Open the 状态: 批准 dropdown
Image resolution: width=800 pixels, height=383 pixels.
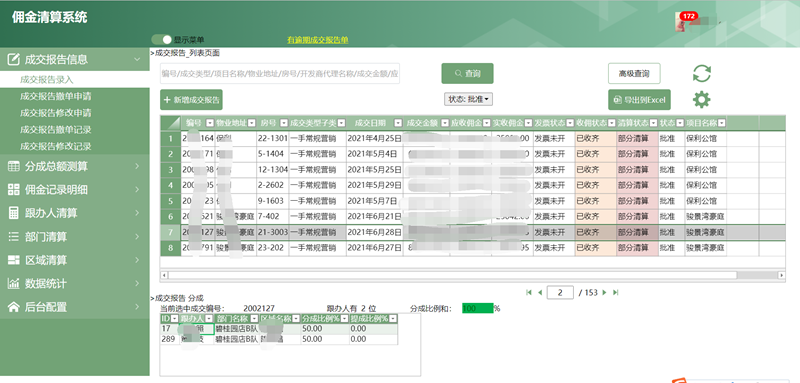point(469,99)
